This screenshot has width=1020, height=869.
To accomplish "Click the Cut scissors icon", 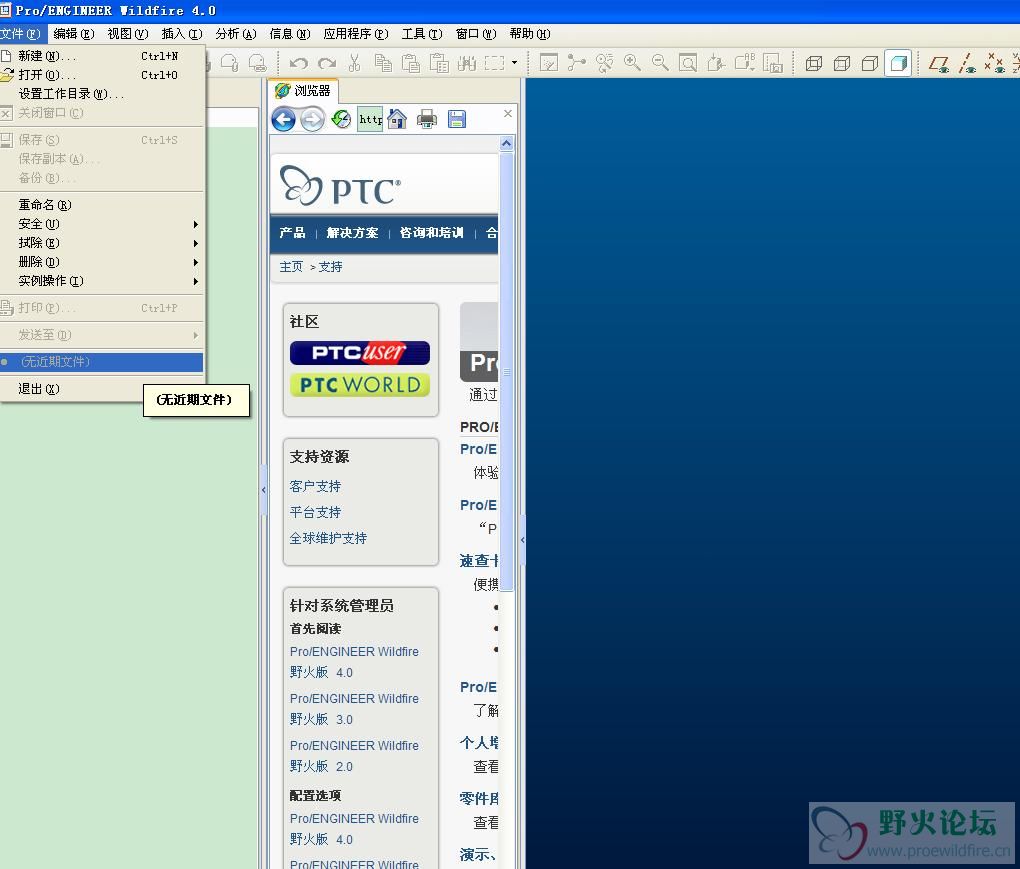I will 355,63.
